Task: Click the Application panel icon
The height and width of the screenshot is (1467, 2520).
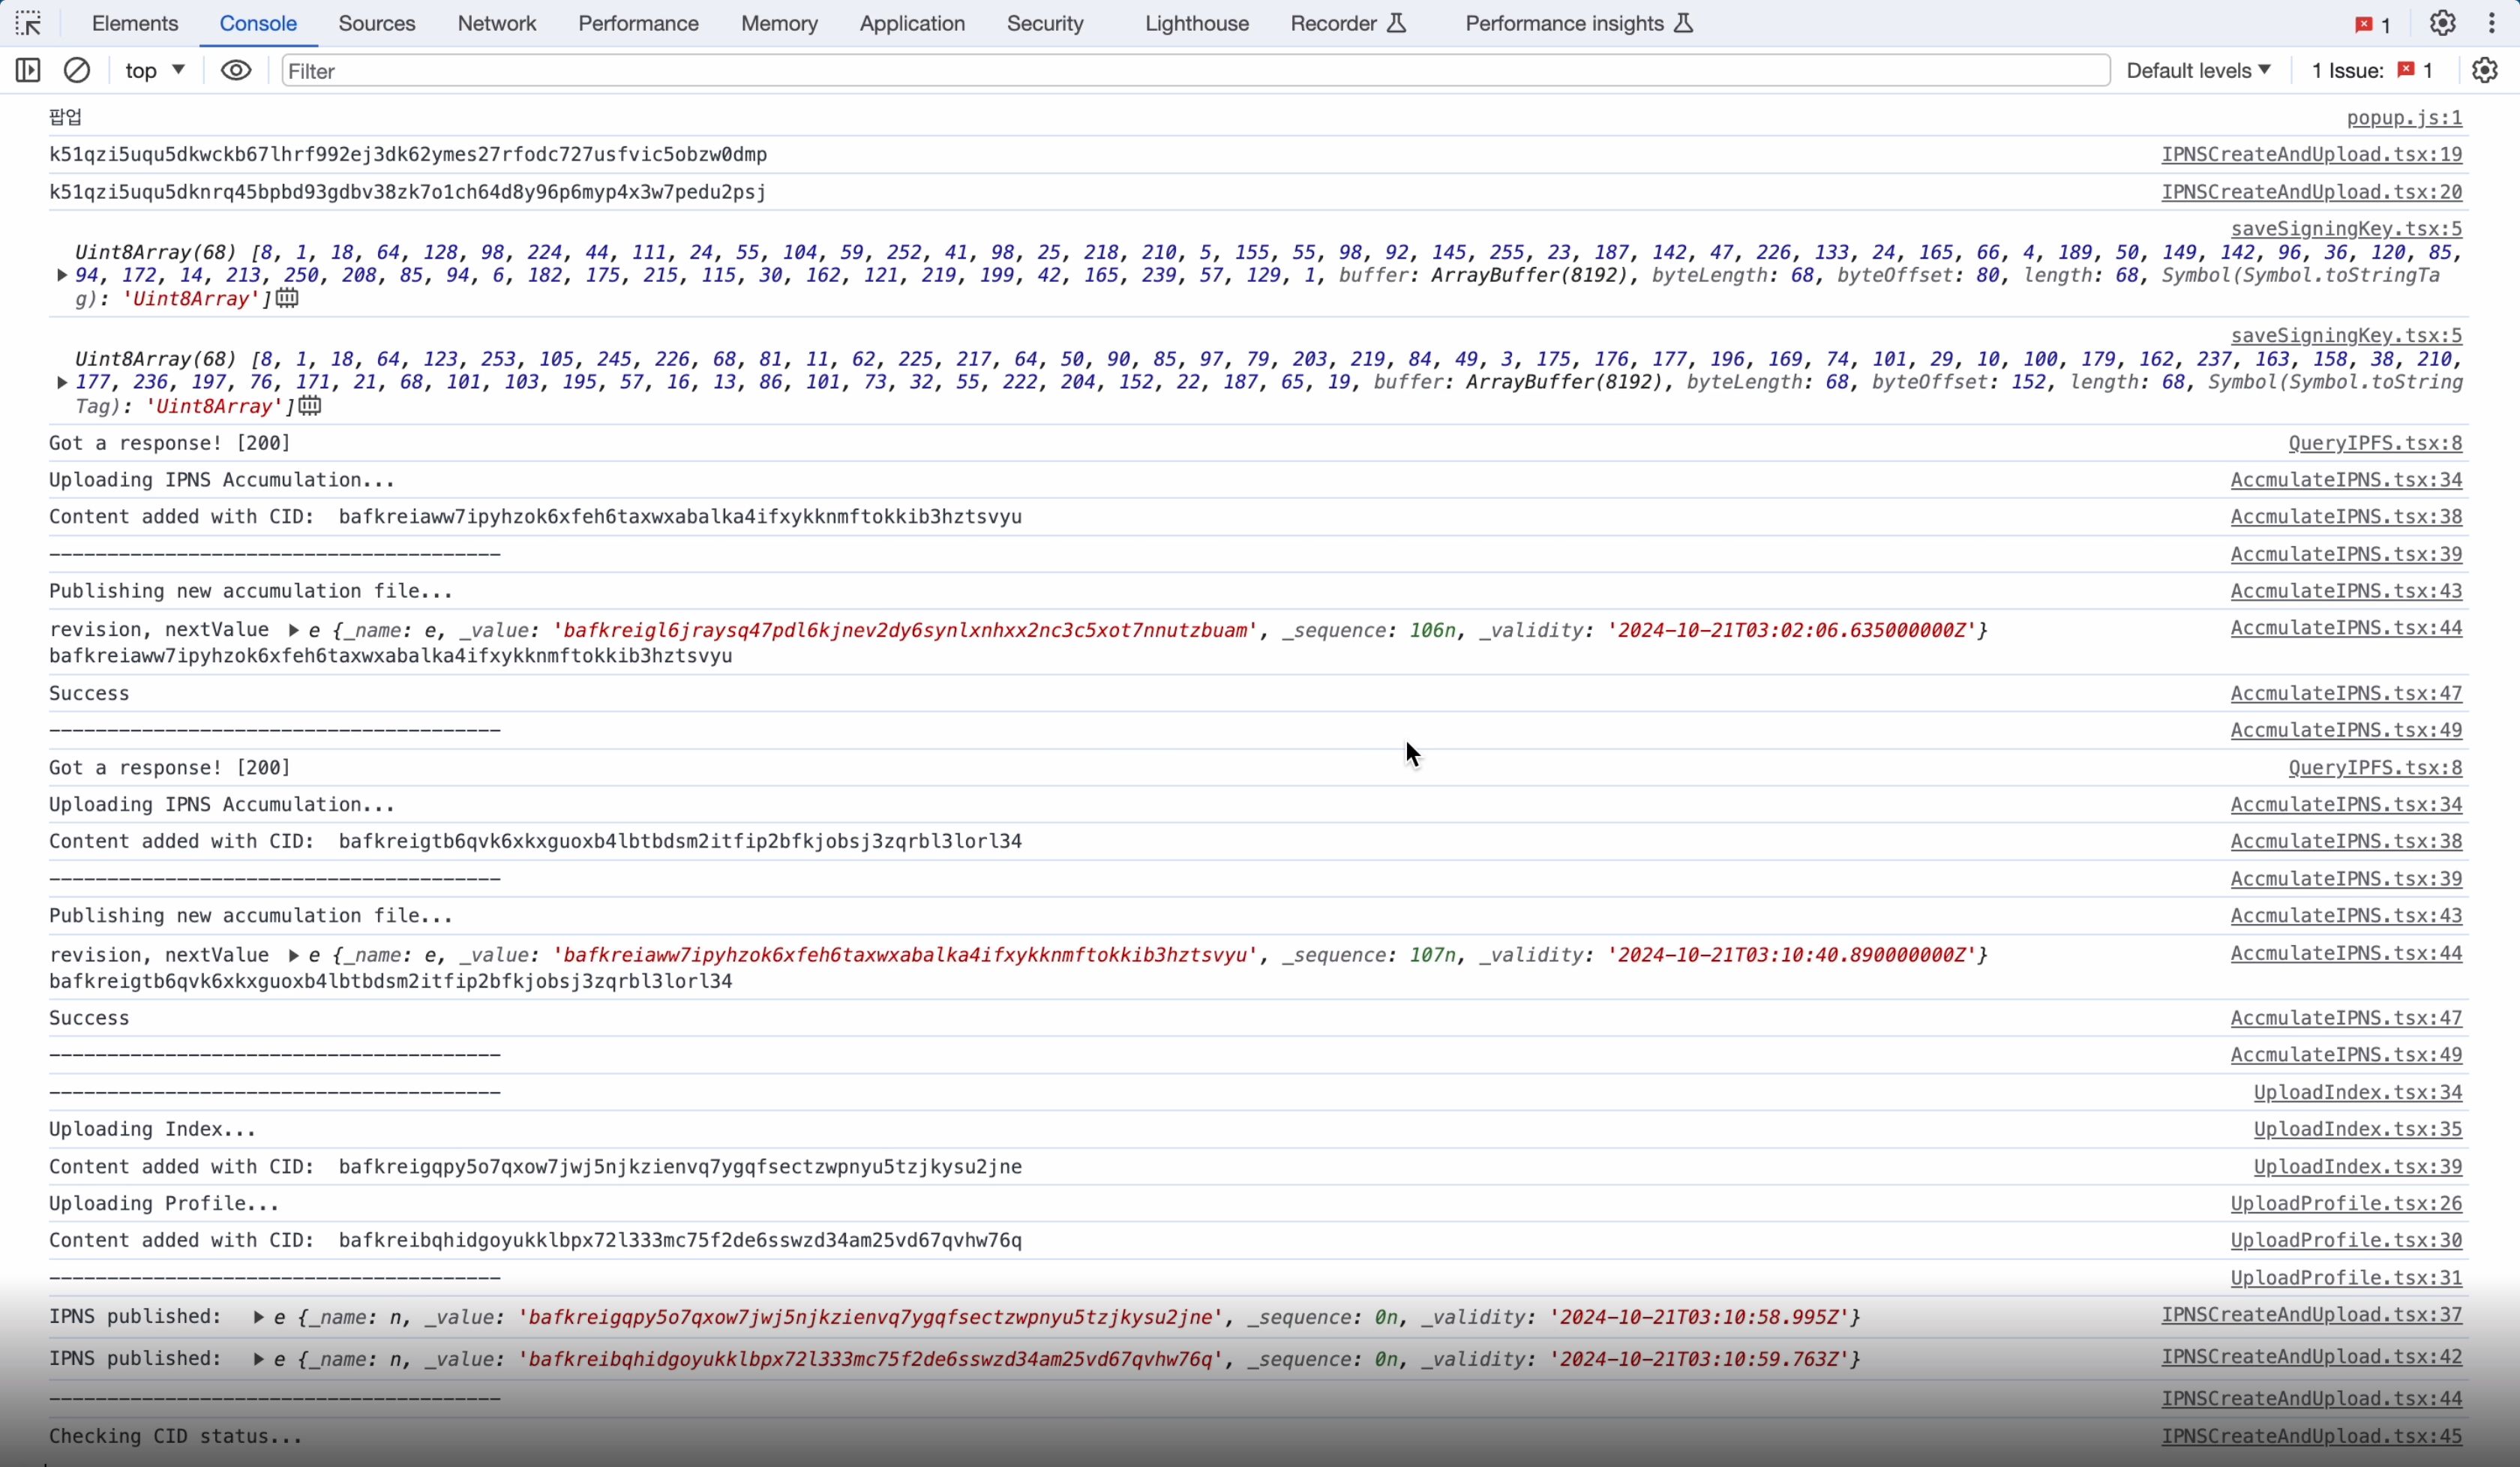Action: pyautogui.click(x=910, y=22)
